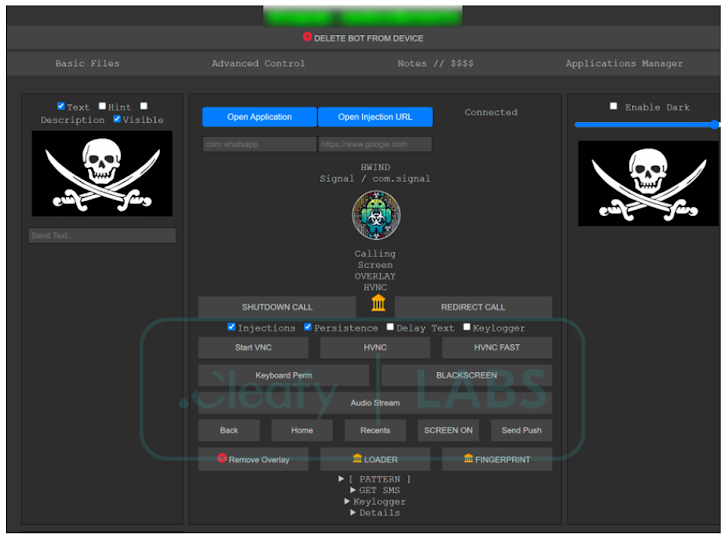Click the blue slider handle under Enable Dark
The height and width of the screenshot is (540, 728).
point(715,124)
